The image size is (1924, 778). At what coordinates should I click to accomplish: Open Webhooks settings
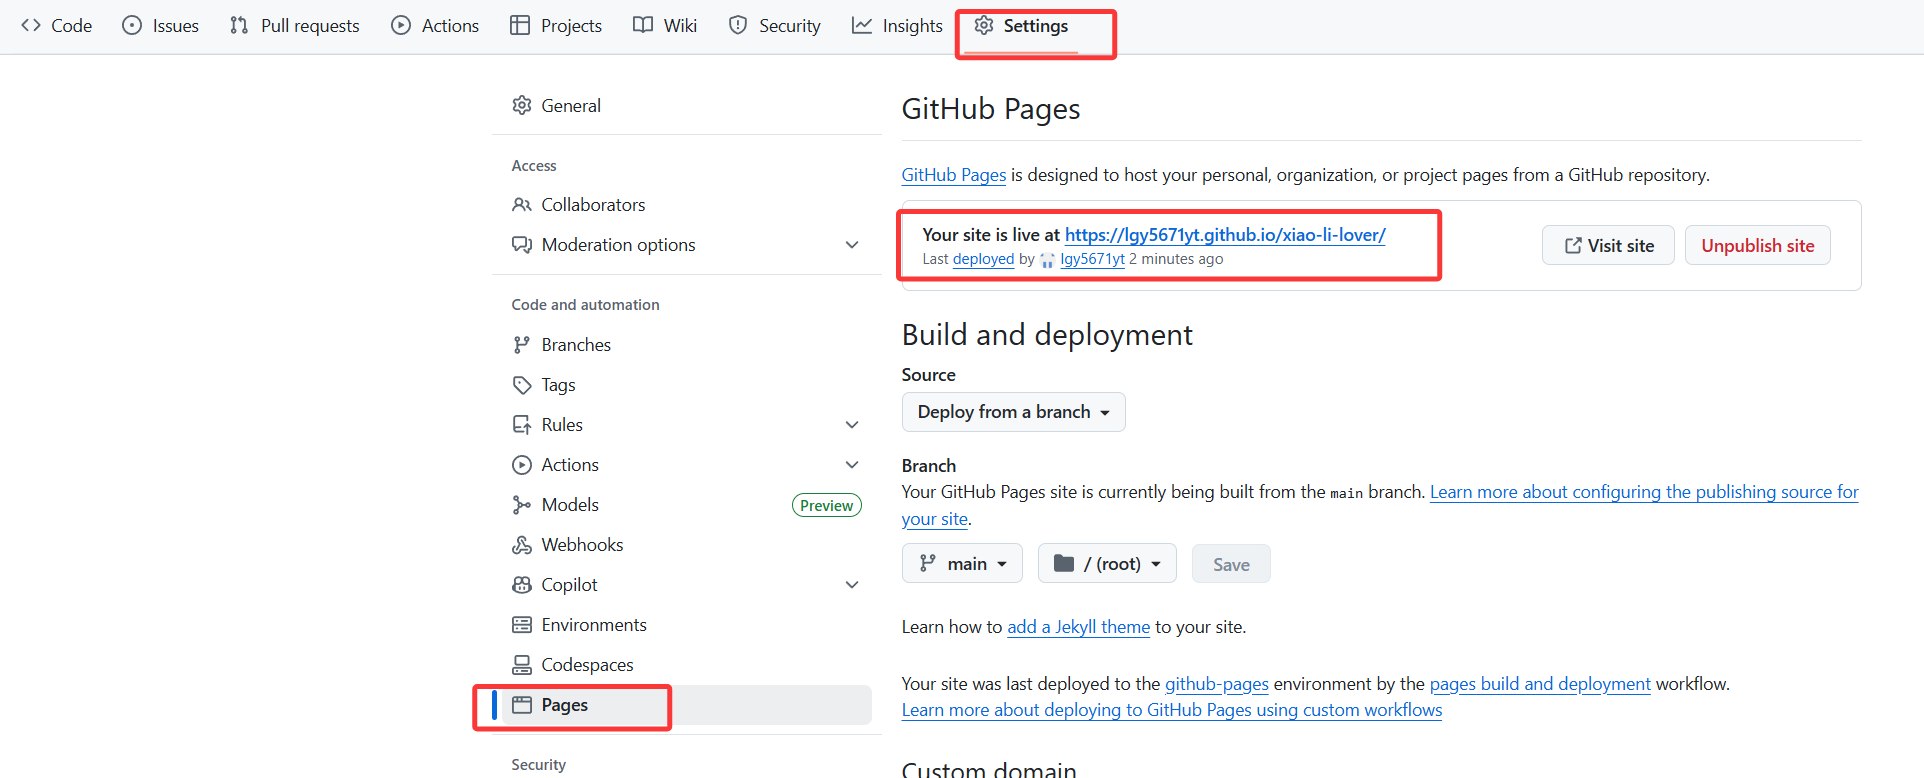(687, 545)
